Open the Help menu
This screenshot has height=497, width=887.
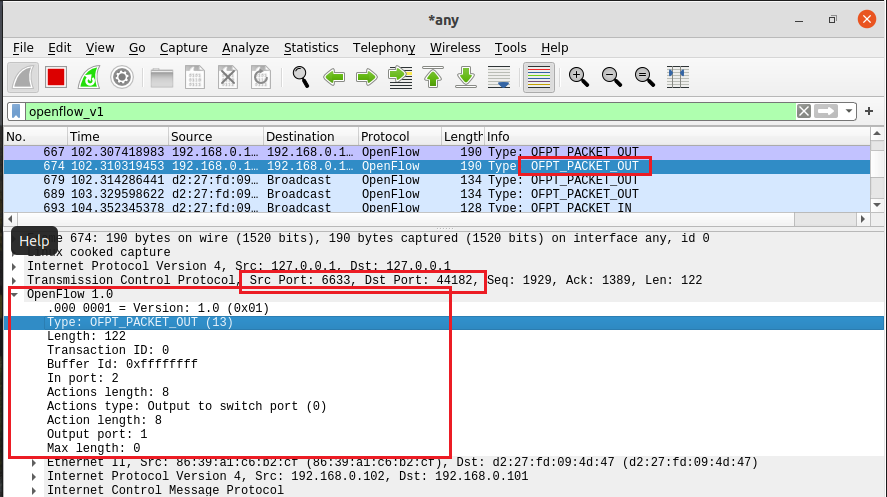pos(554,48)
